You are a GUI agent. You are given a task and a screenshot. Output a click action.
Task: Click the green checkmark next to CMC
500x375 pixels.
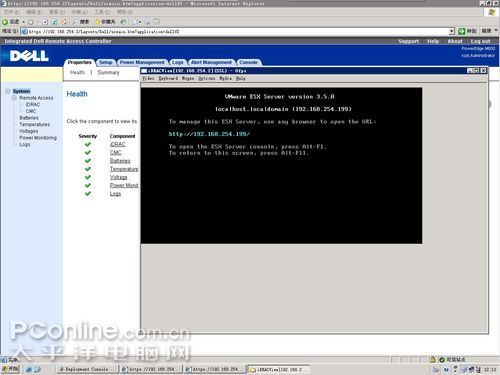pyautogui.click(x=88, y=152)
